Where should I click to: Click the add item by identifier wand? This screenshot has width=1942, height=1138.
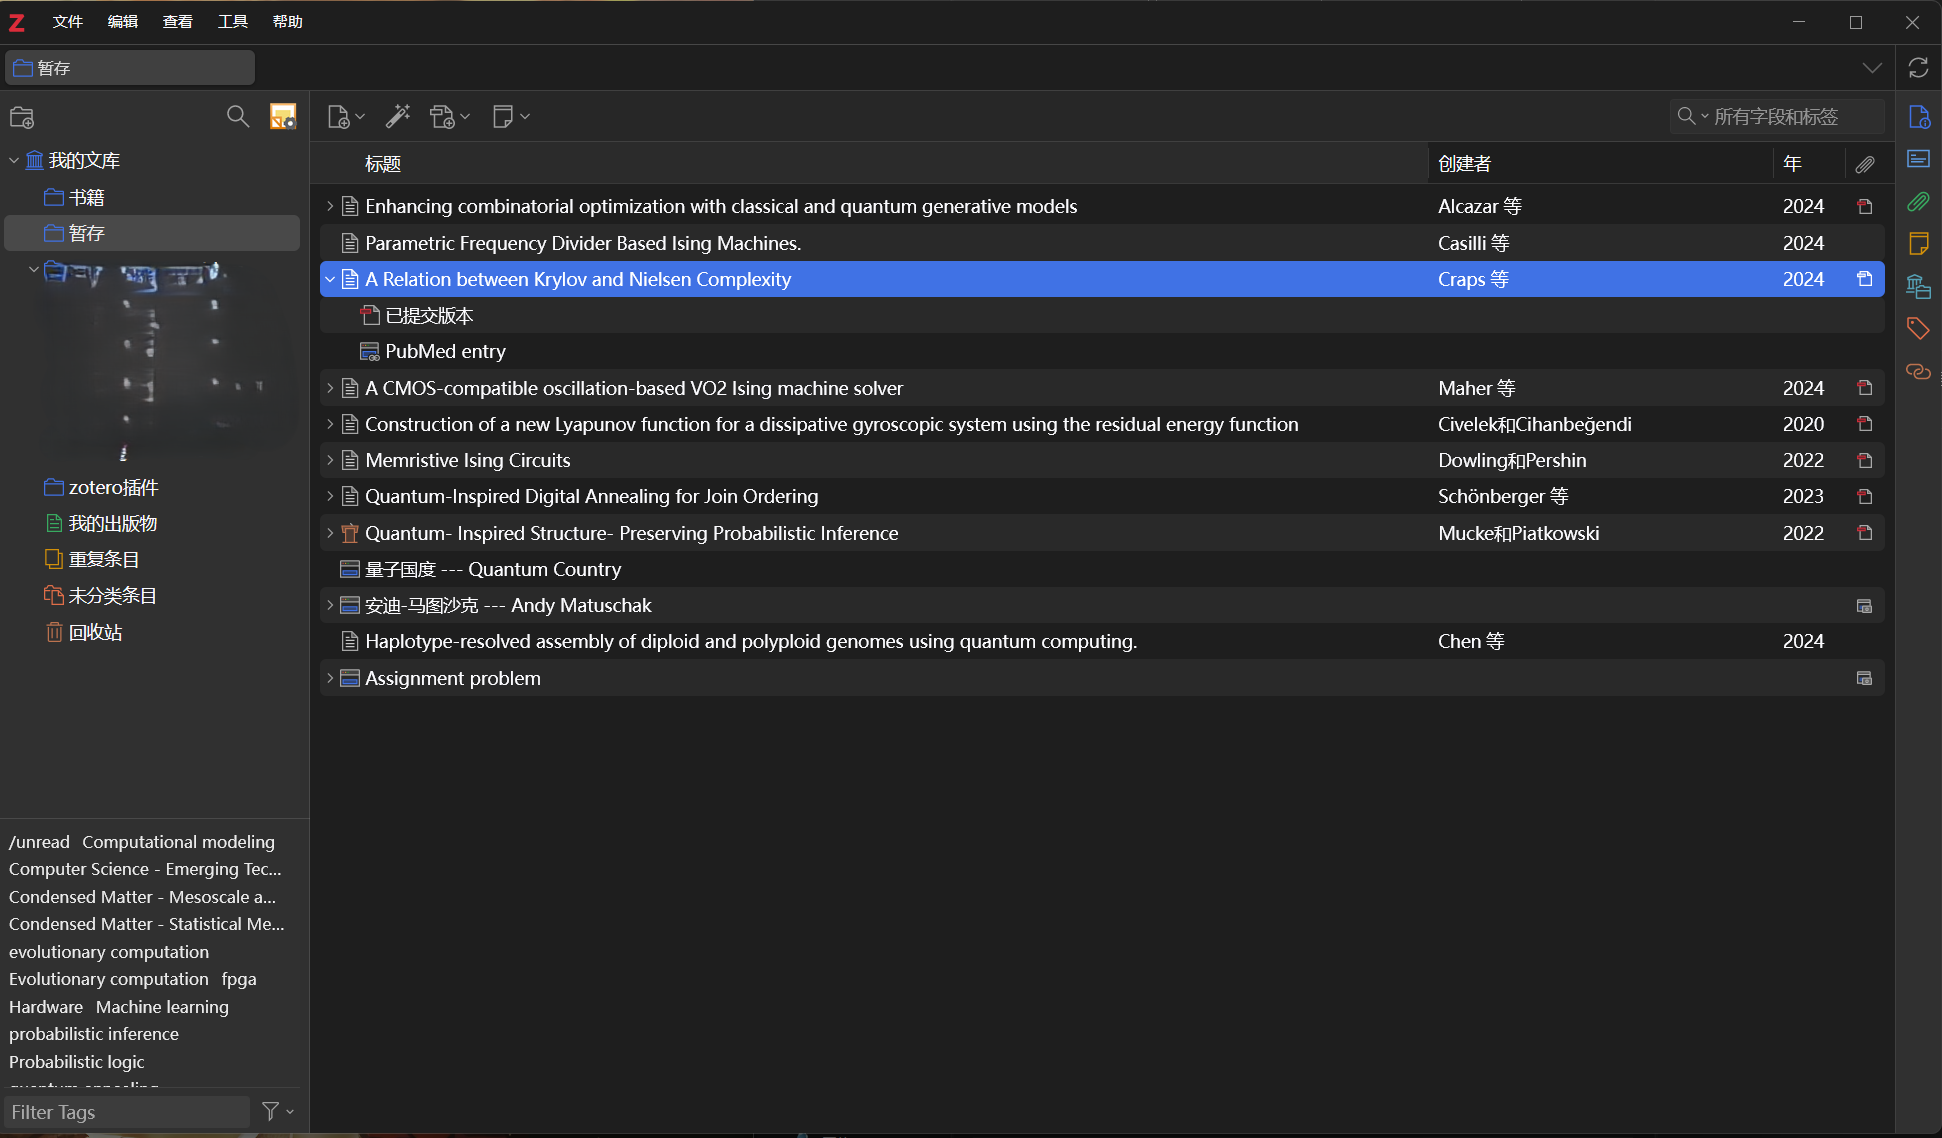(398, 117)
